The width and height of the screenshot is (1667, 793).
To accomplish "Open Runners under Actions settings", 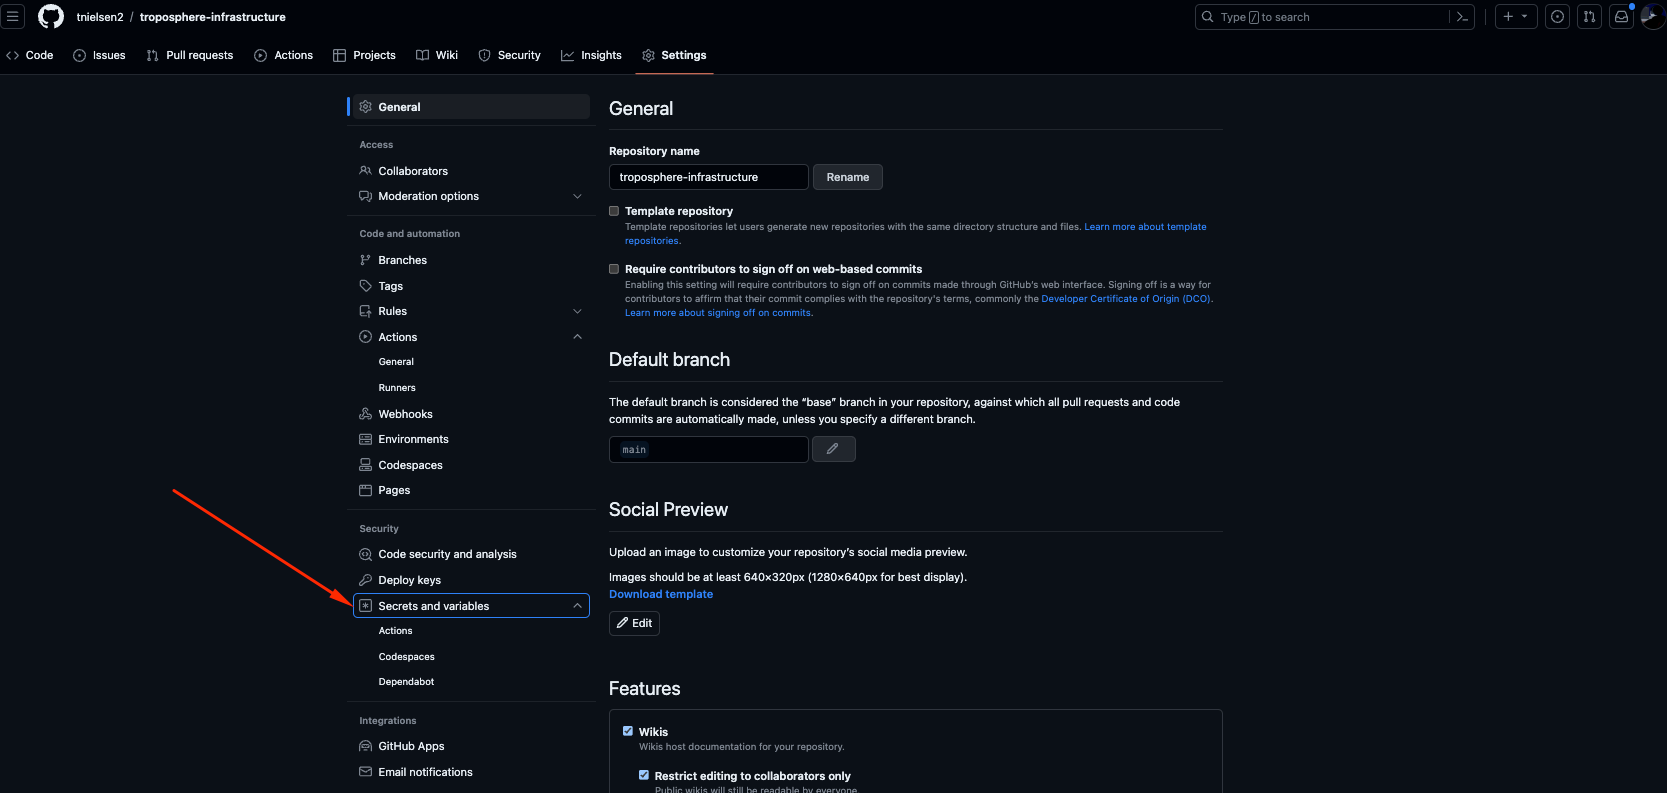I will click(397, 388).
